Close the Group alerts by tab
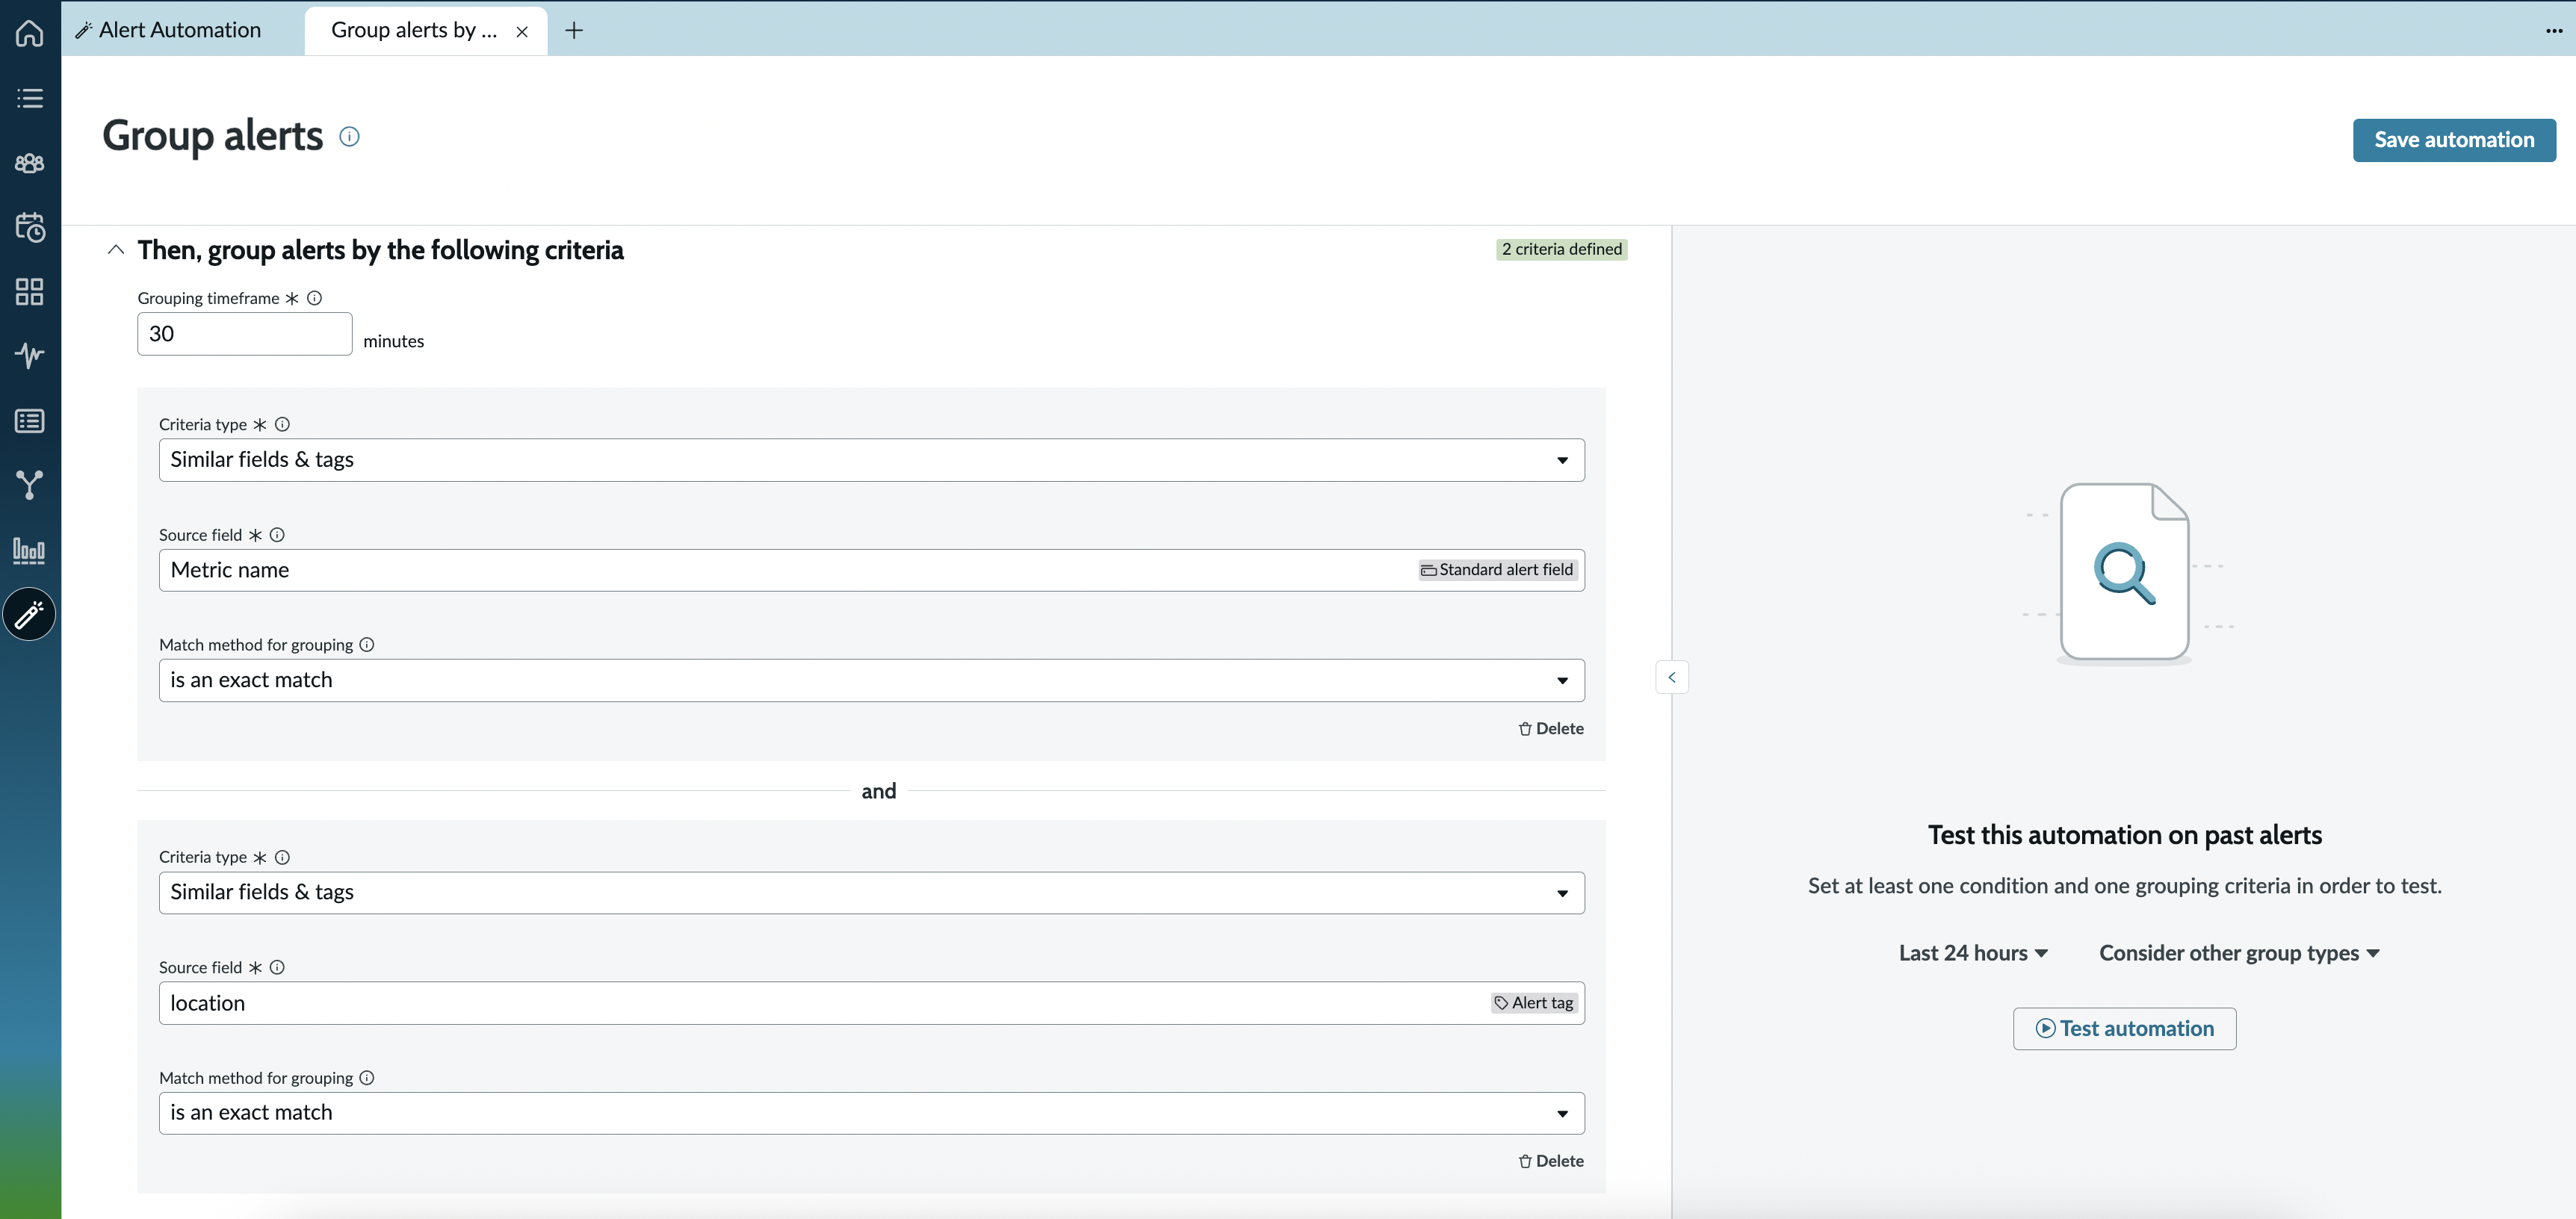The height and width of the screenshot is (1219, 2576). tap(522, 32)
